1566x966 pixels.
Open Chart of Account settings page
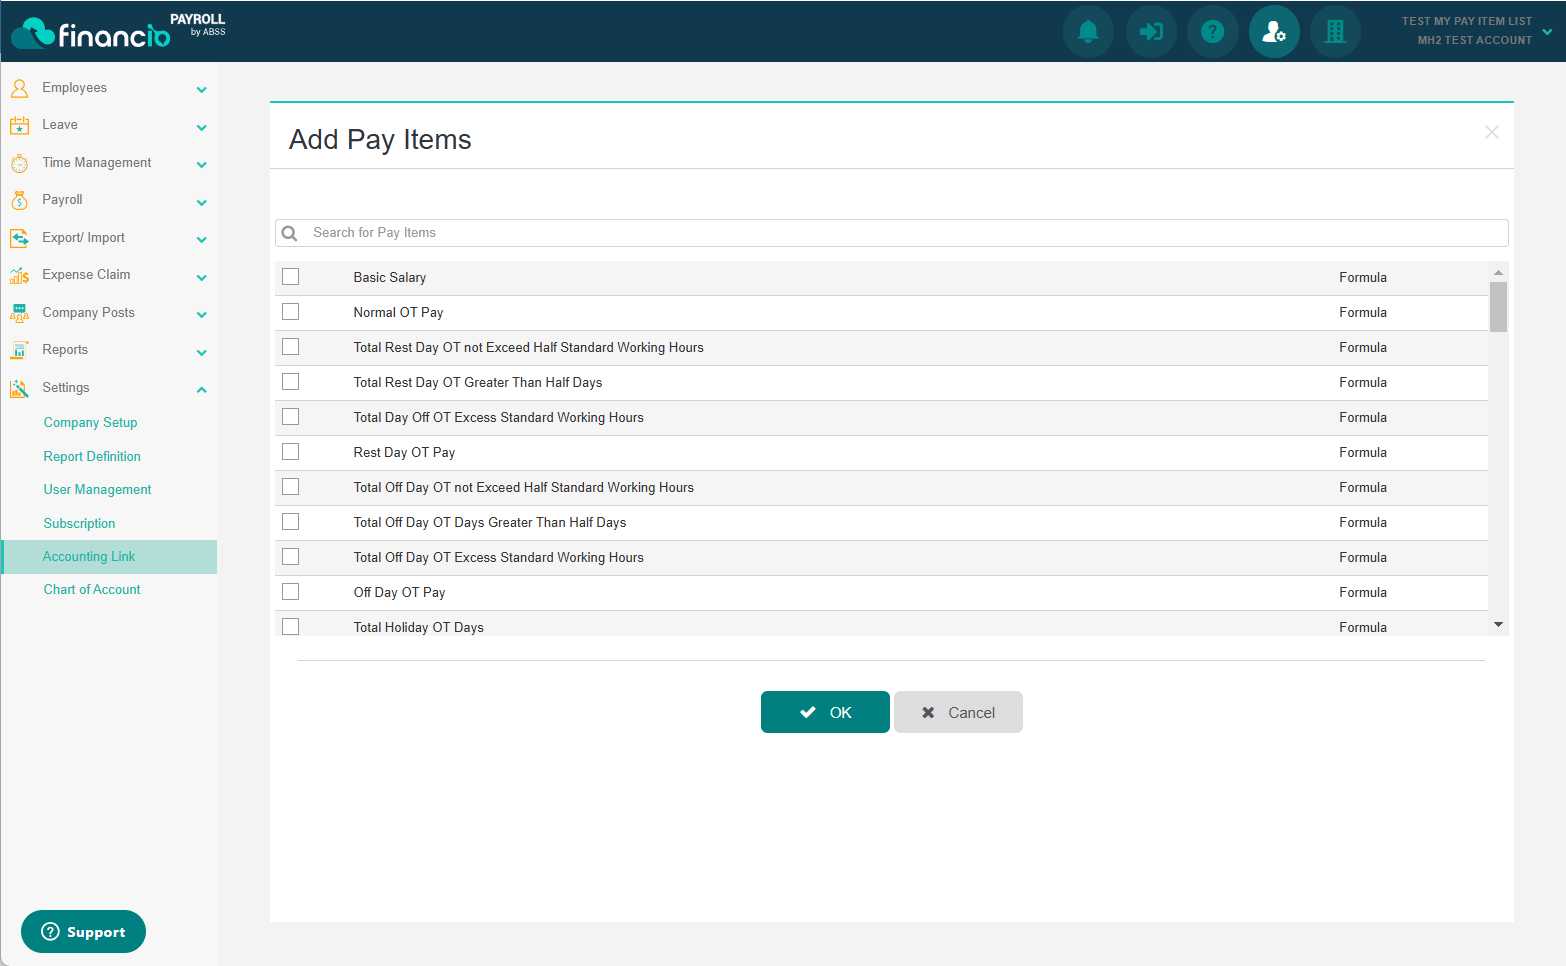point(92,590)
